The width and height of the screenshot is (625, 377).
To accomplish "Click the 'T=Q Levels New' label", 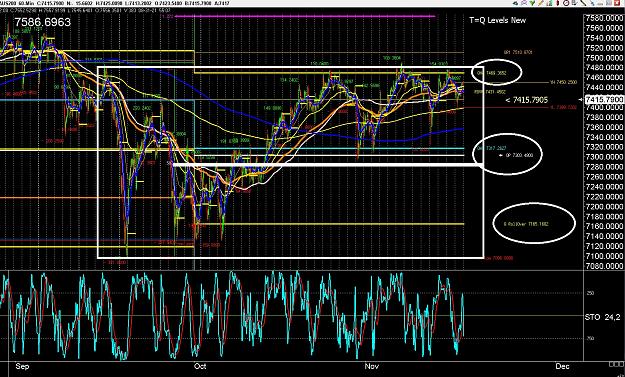I will pos(497,20).
